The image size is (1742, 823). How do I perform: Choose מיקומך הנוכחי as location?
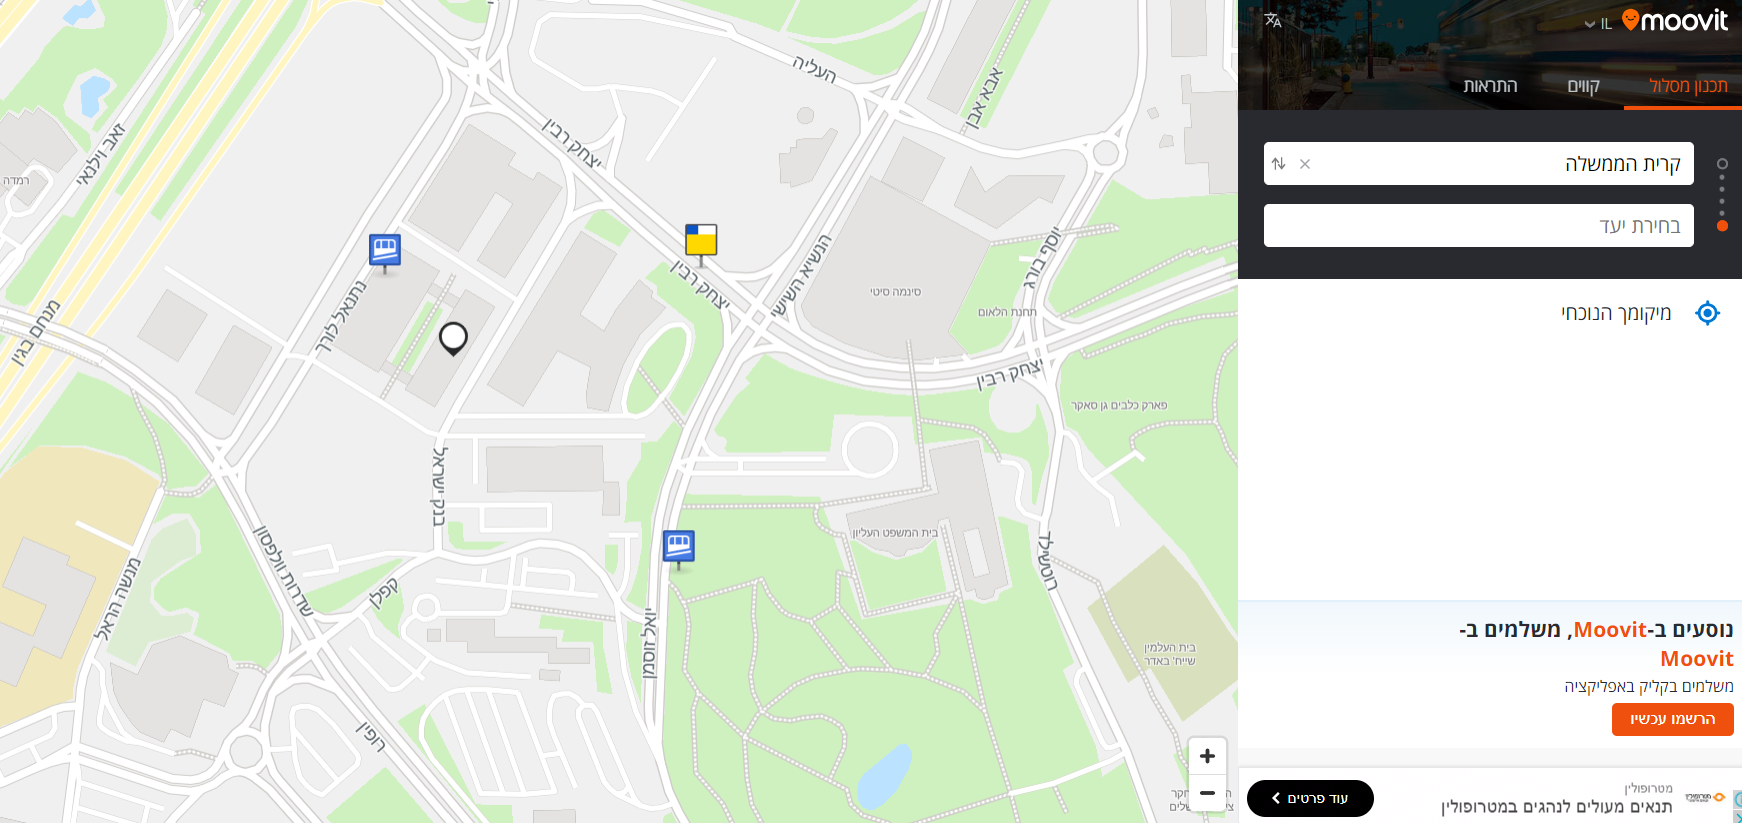[x=1616, y=313]
